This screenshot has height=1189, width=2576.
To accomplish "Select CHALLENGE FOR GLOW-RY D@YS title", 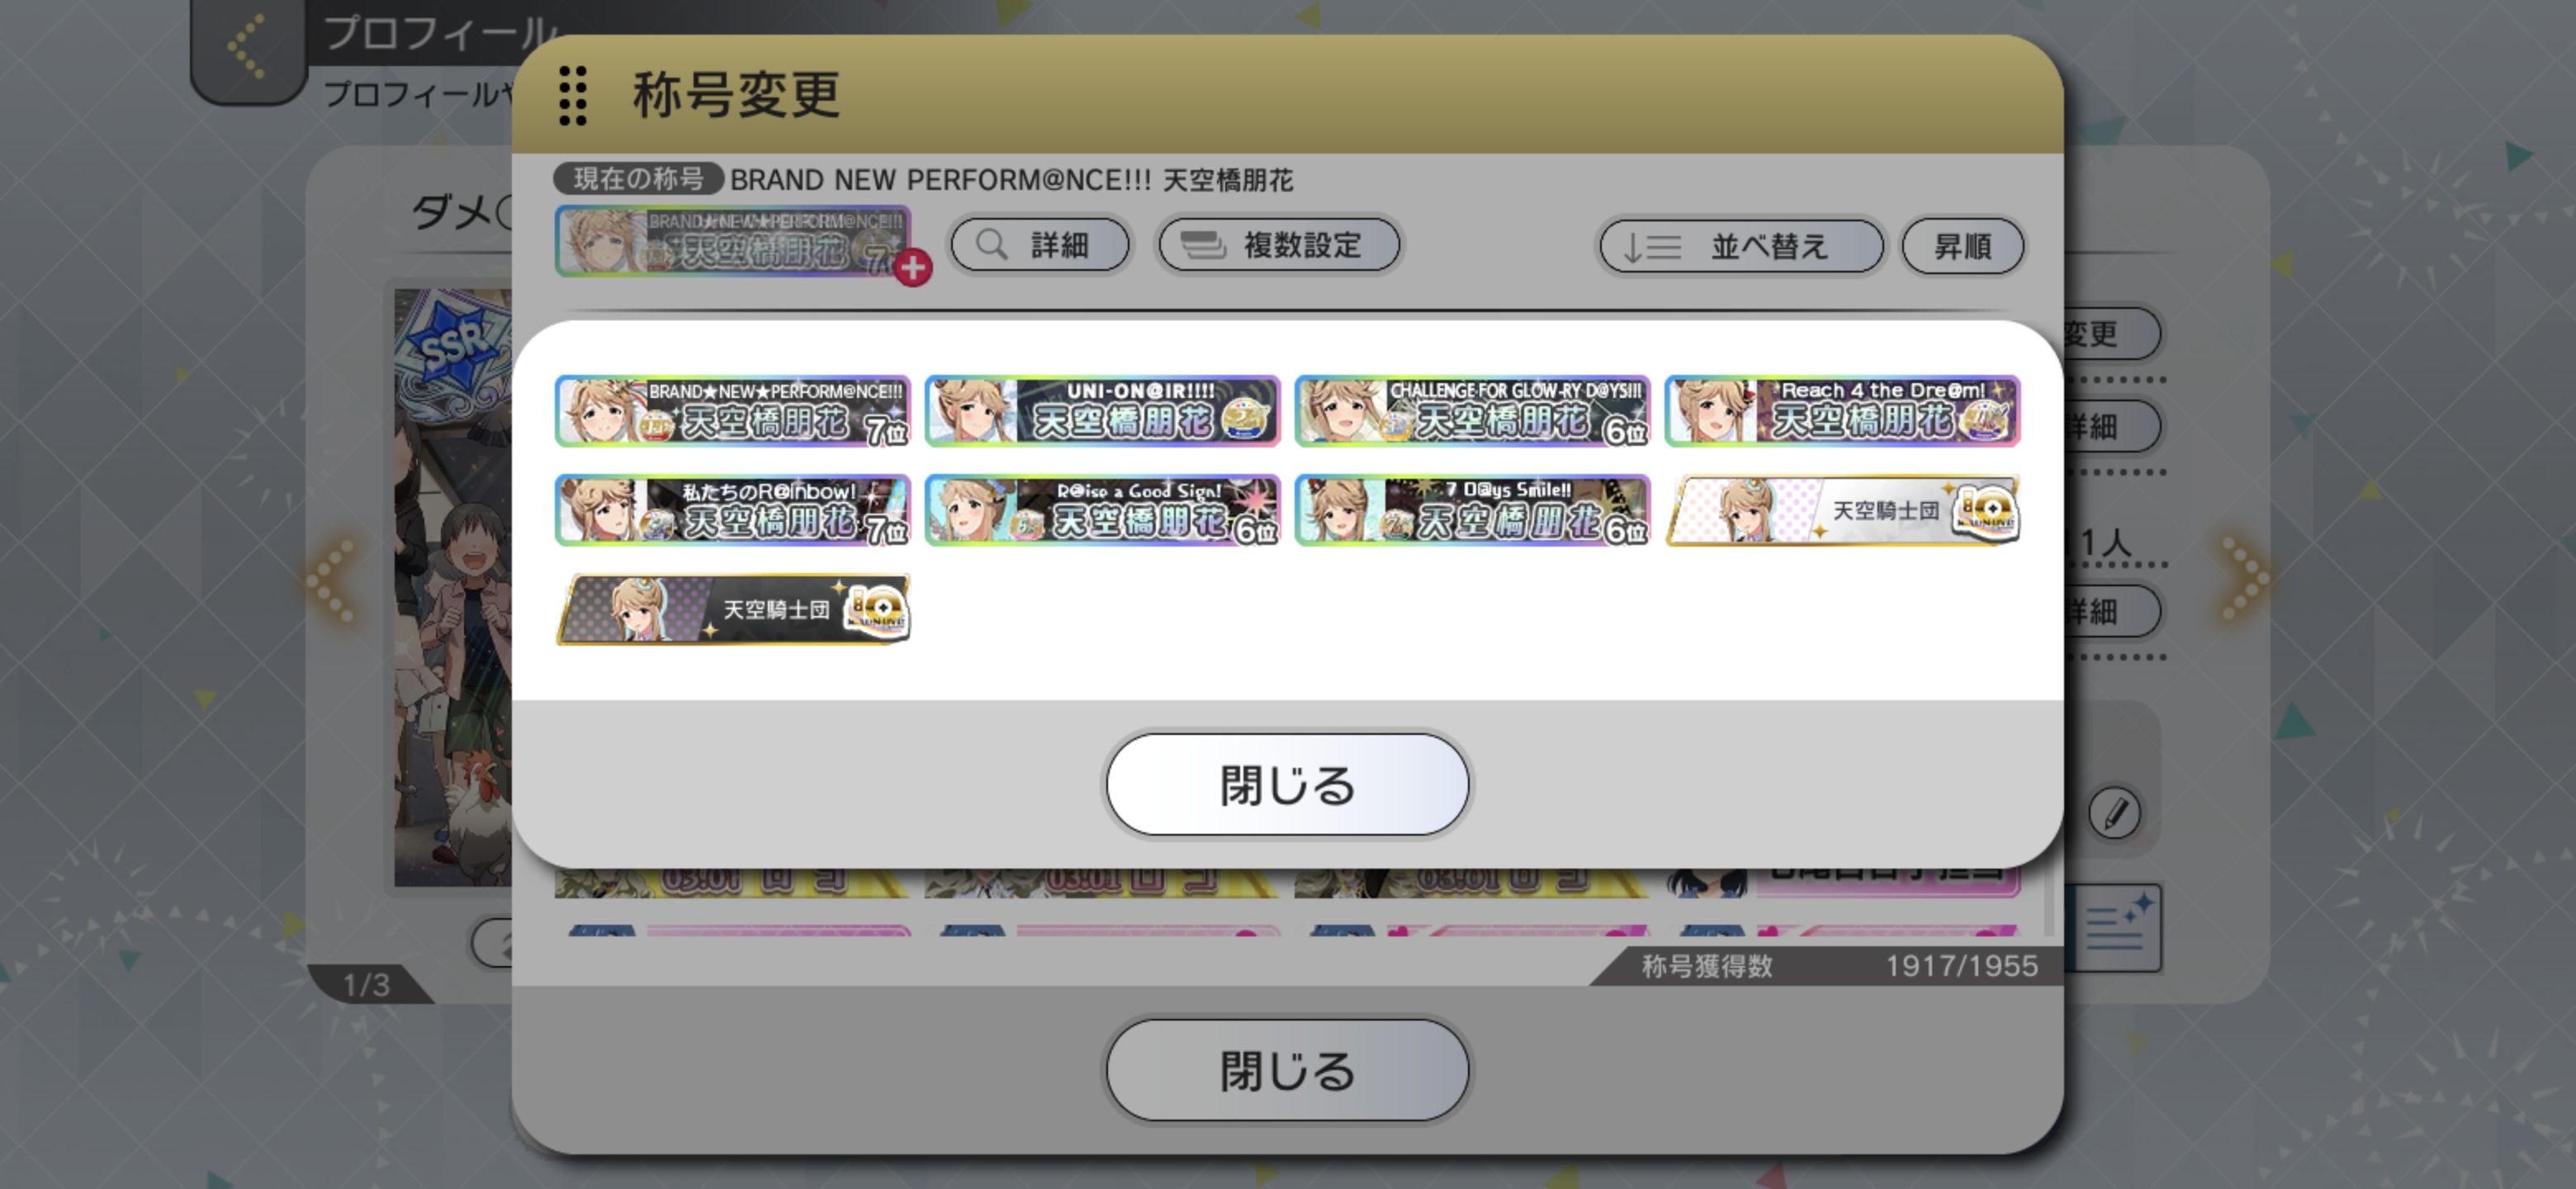I will (x=1472, y=411).
